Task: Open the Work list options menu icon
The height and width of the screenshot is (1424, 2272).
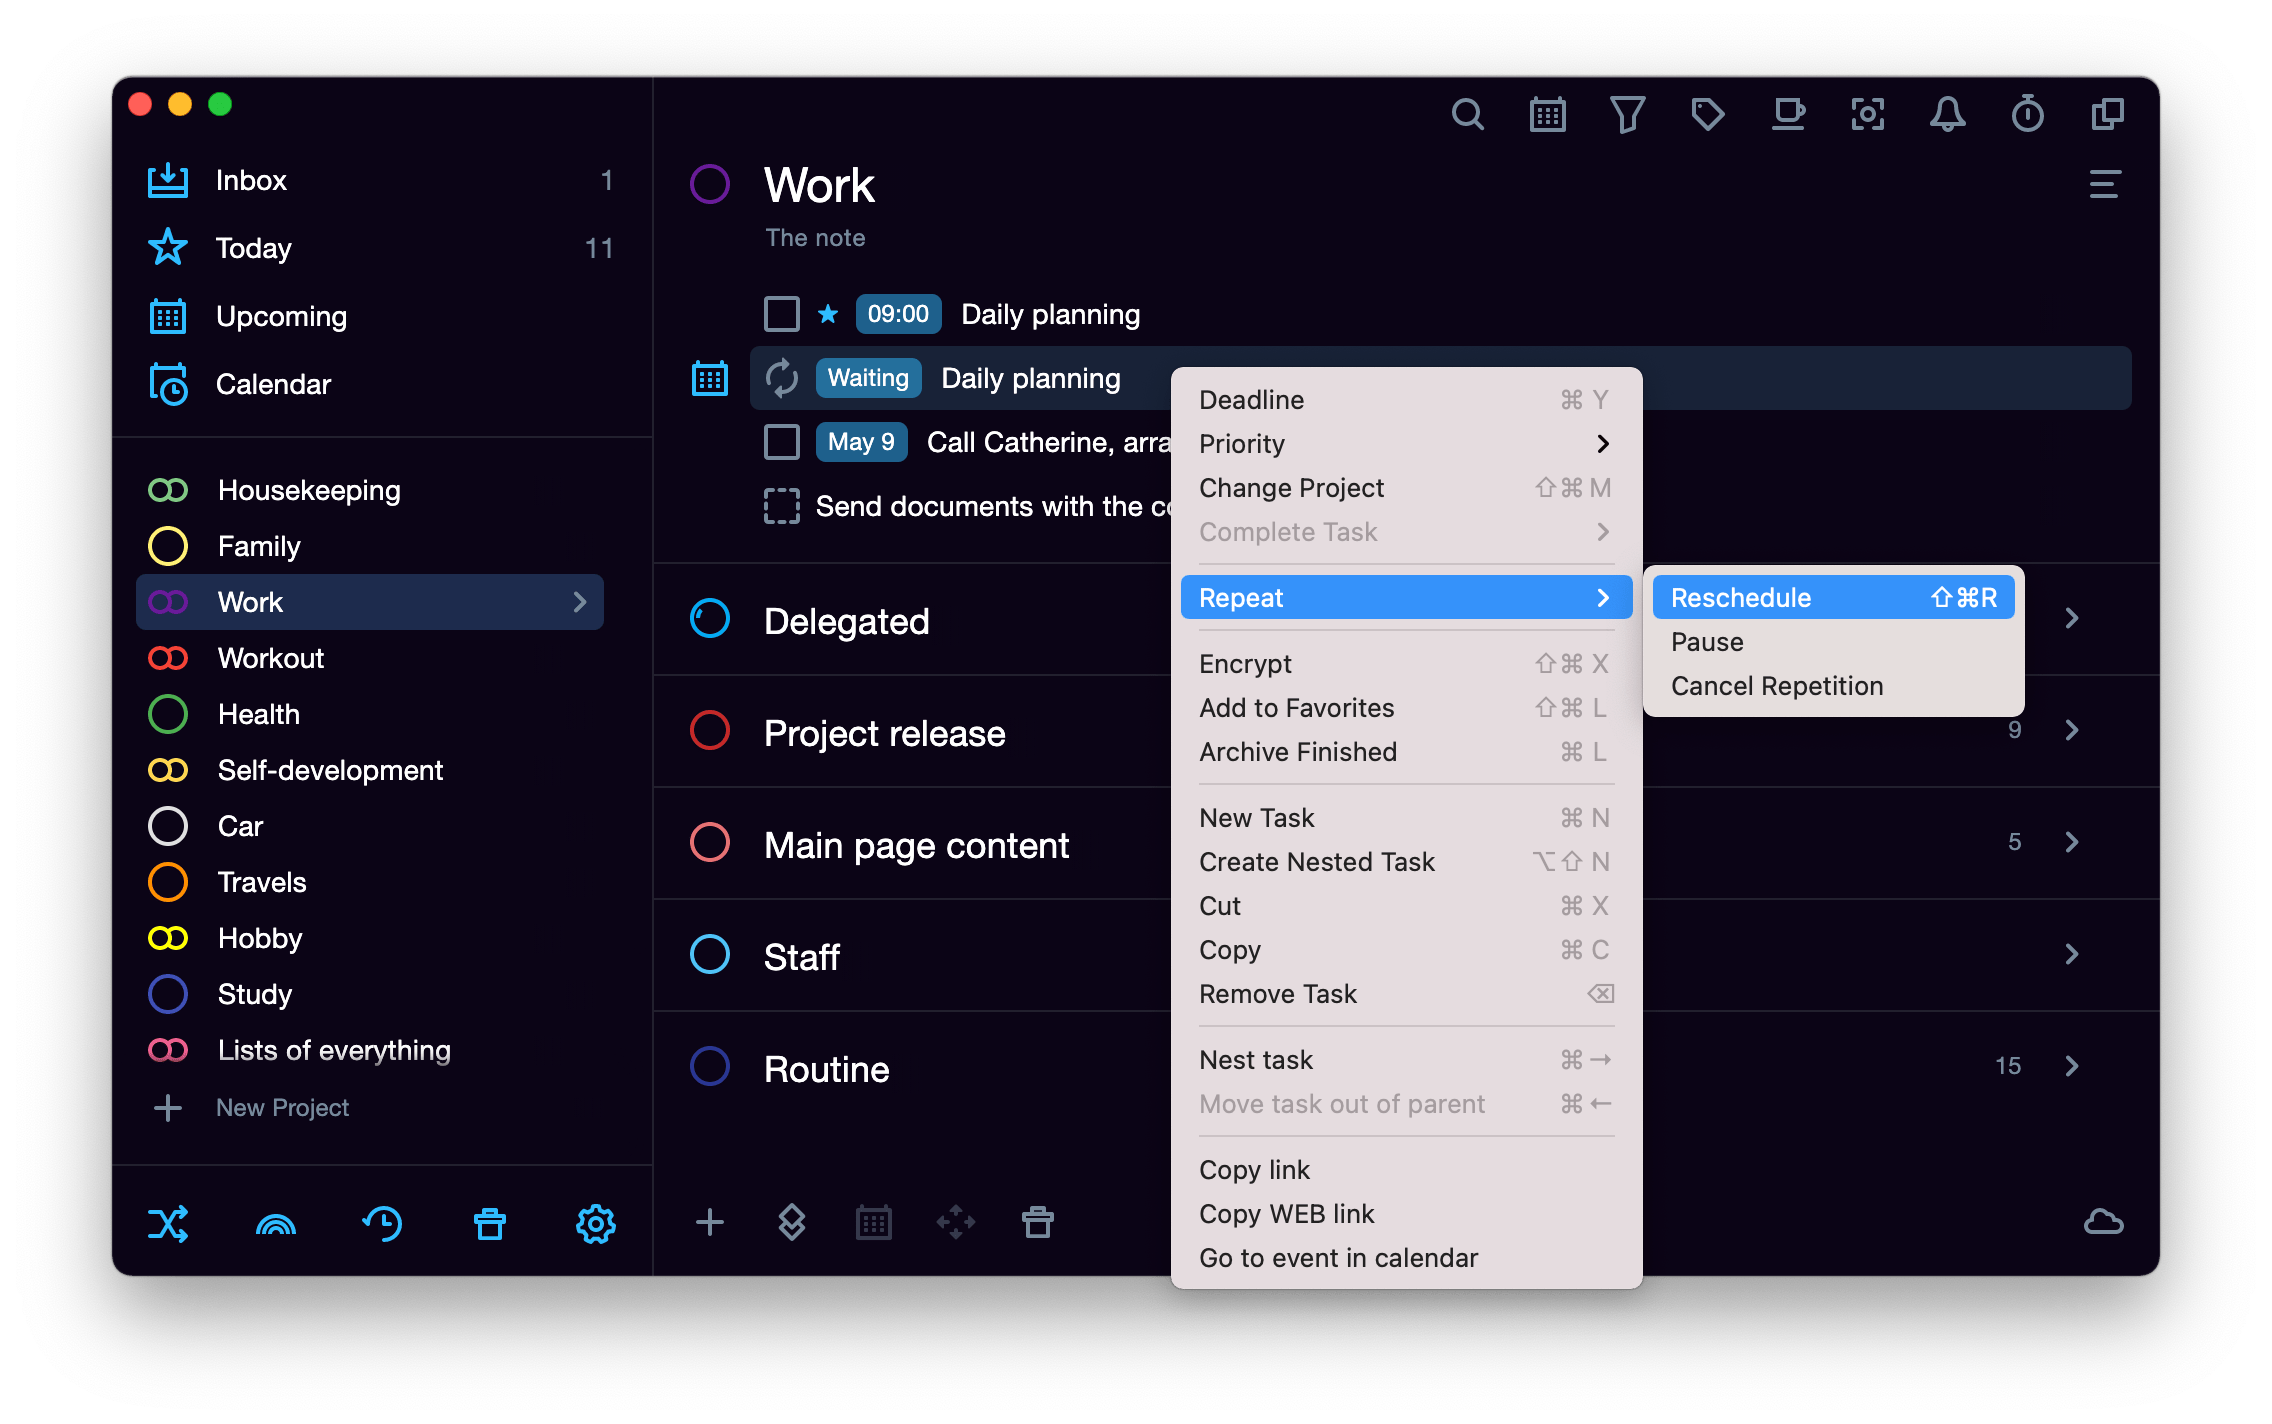Action: pos(2104,184)
